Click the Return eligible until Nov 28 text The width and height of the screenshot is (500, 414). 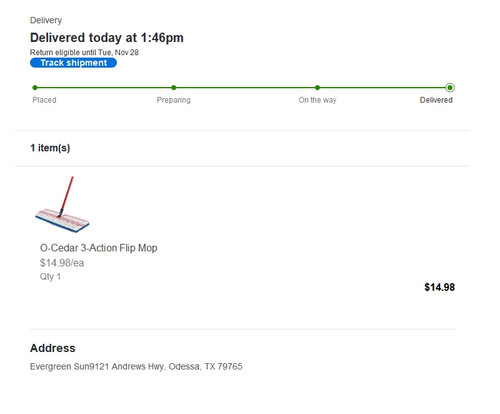[84, 52]
